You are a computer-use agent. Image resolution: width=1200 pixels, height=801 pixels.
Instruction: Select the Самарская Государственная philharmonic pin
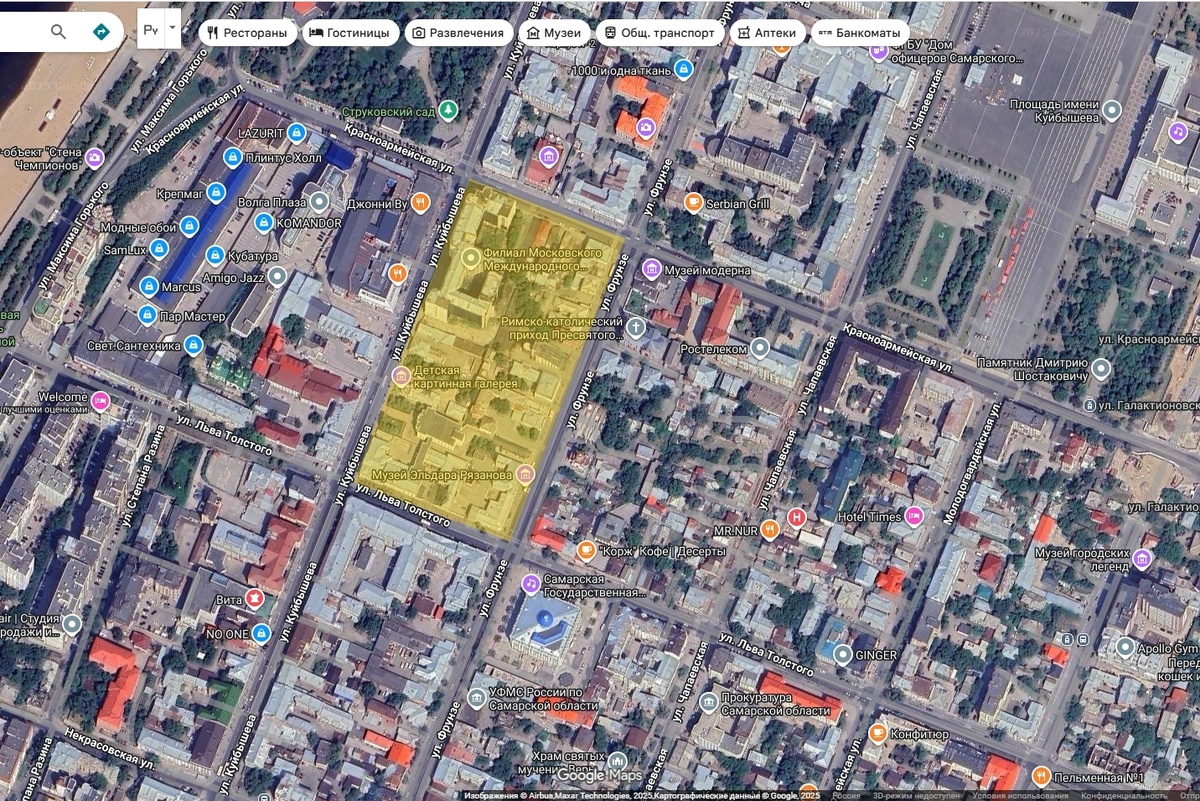[x=530, y=583]
